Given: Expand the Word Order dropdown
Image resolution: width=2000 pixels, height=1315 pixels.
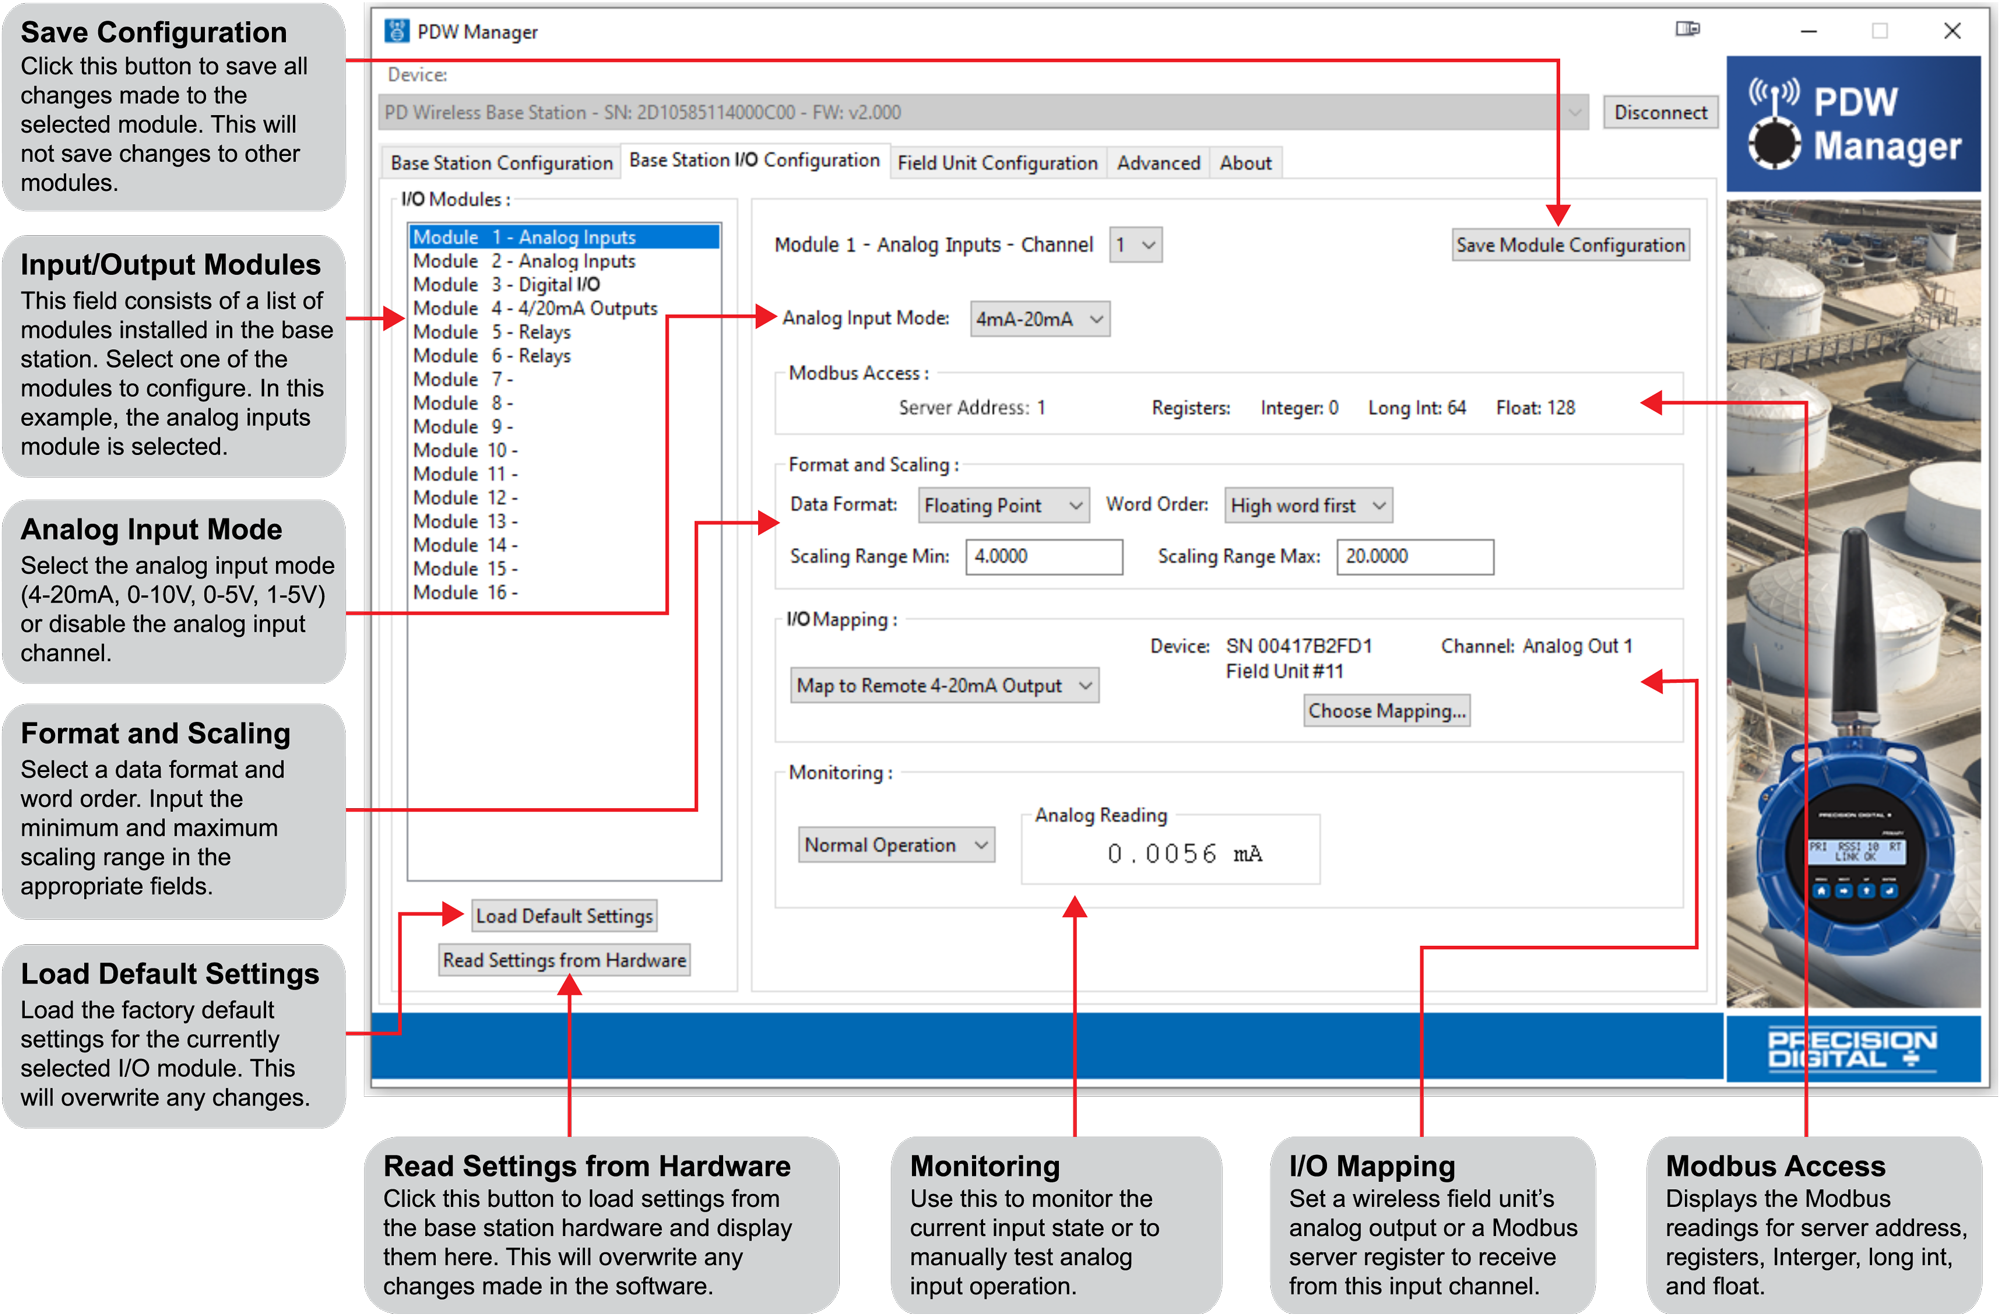Looking at the screenshot, I should click(1308, 506).
